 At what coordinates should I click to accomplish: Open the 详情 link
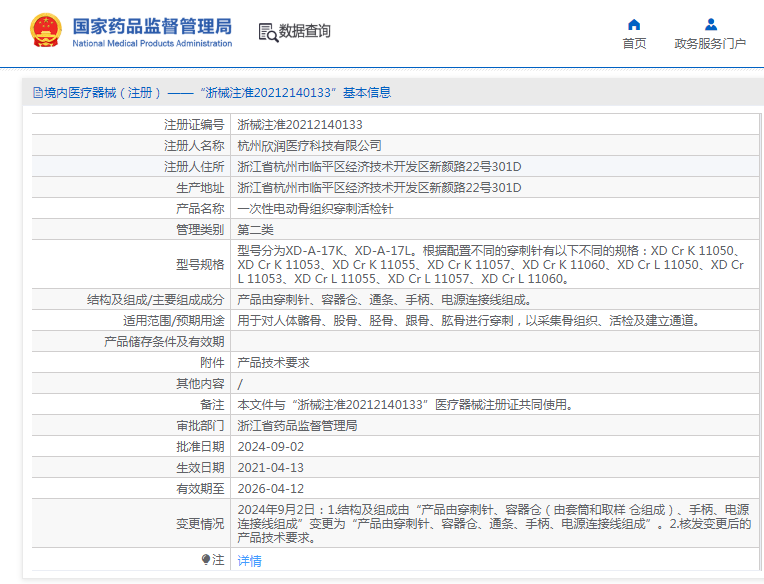tap(249, 561)
